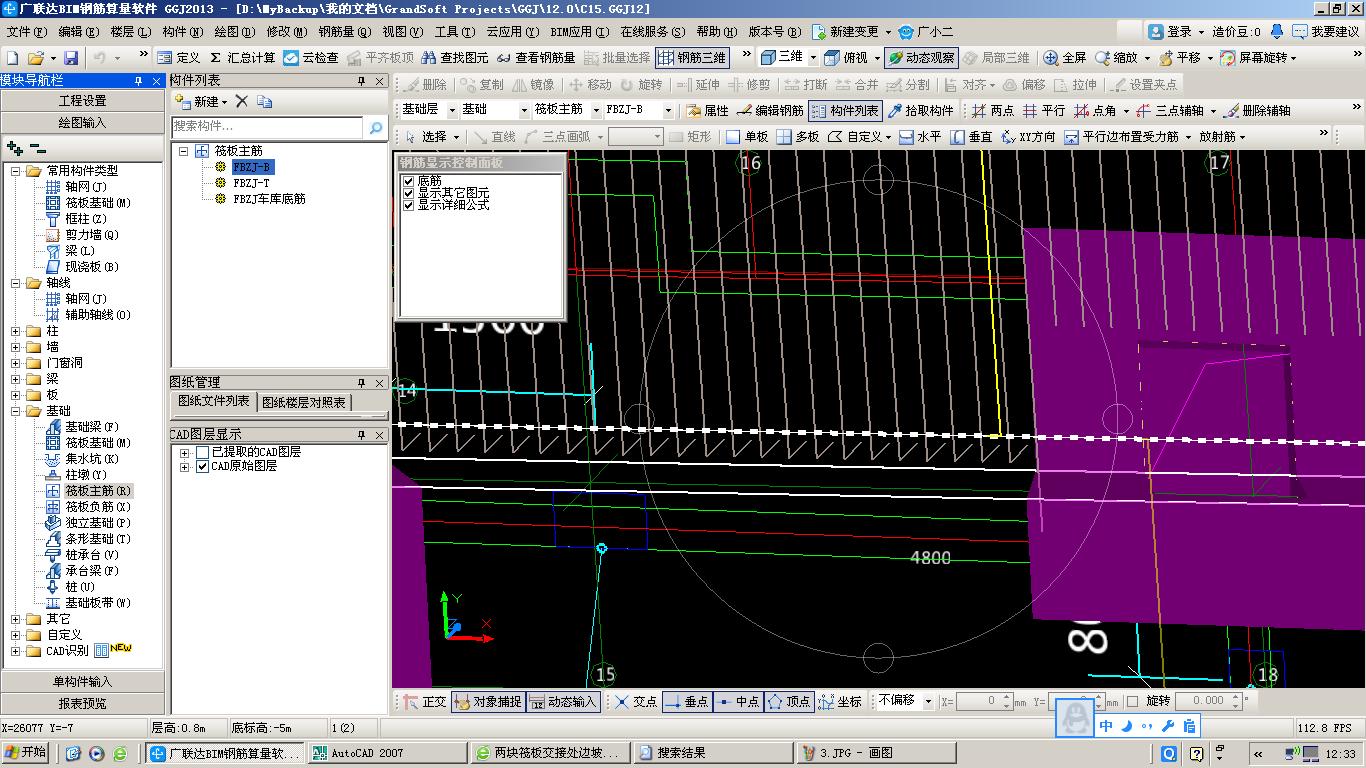1366x768 pixels.
Task: Click search magnifier in component list
Action: click(376, 127)
